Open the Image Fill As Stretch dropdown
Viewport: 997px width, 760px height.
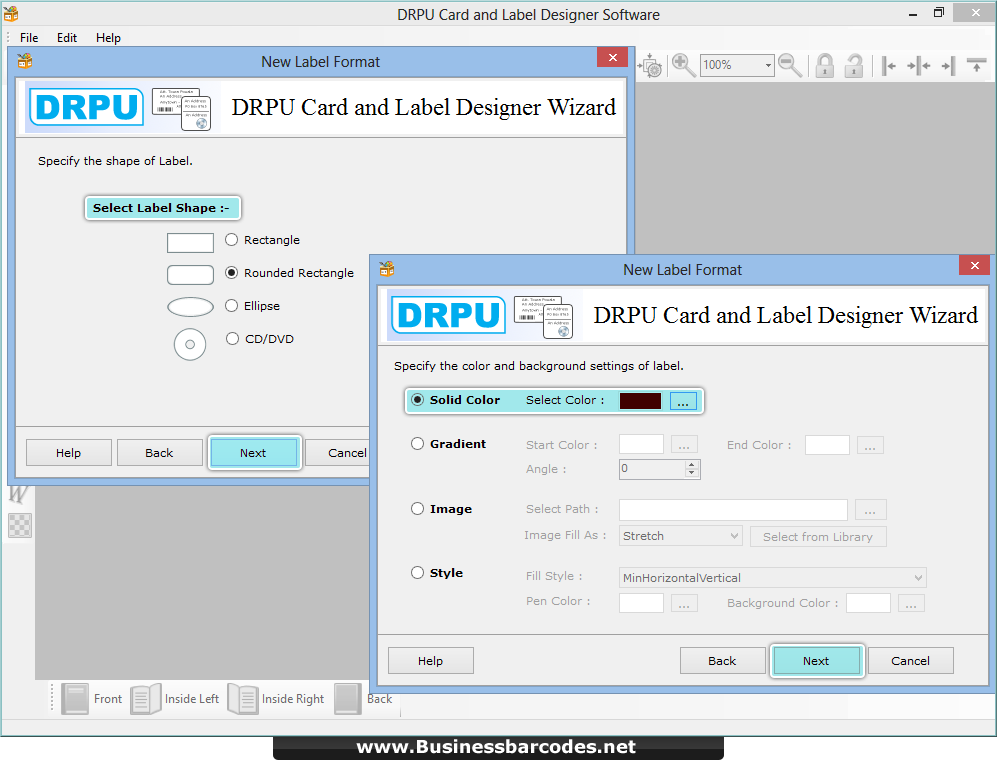(x=680, y=536)
